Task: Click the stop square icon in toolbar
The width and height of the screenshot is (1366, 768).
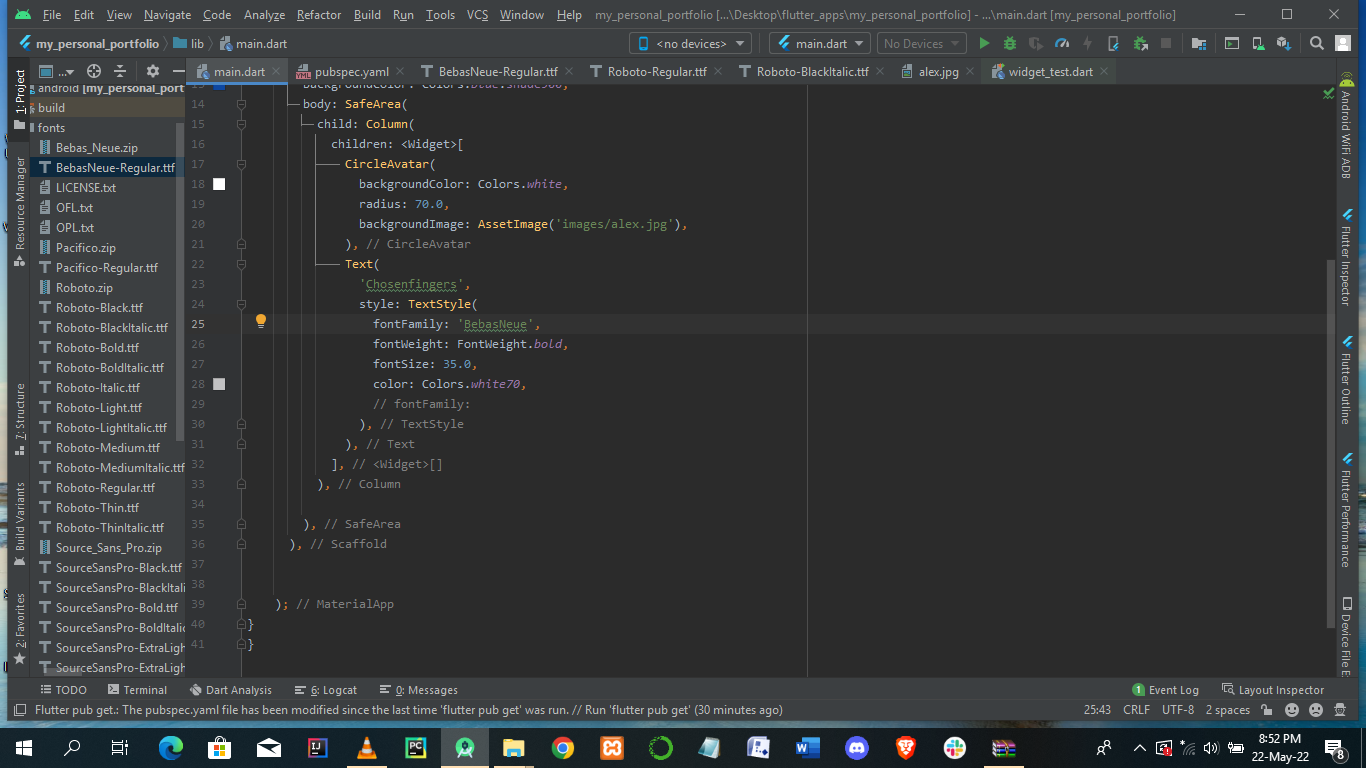Action: pos(1165,44)
